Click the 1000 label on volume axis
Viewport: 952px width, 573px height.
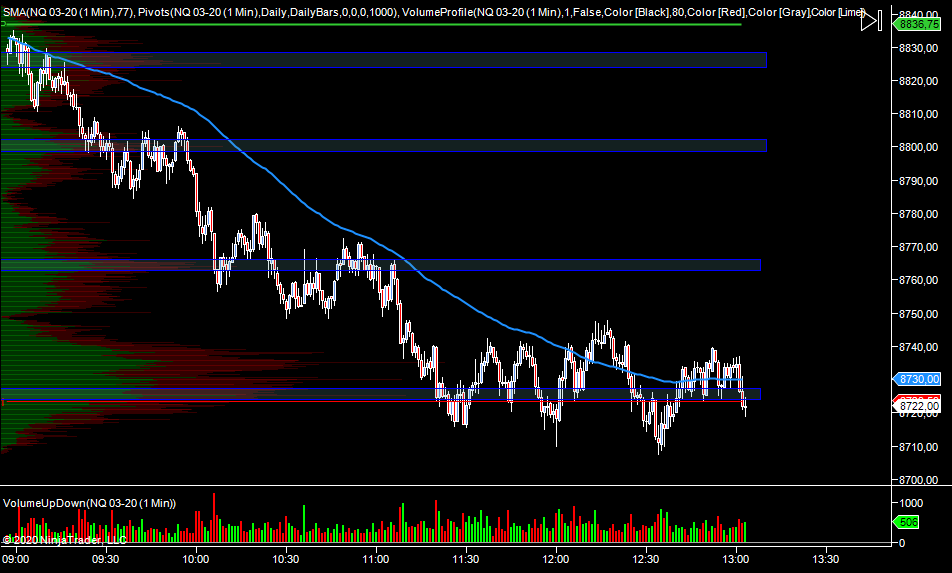click(911, 503)
